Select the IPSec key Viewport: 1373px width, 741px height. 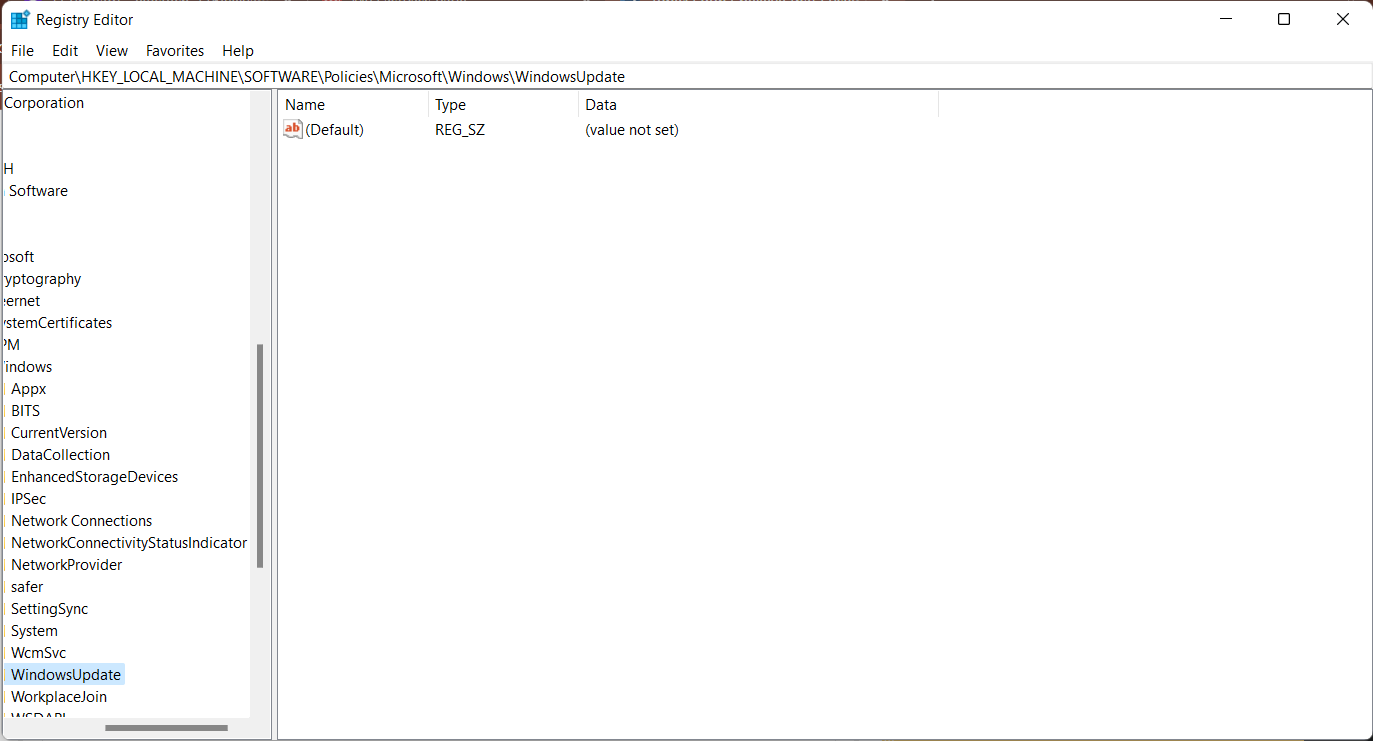pyautogui.click(x=29, y=499)
